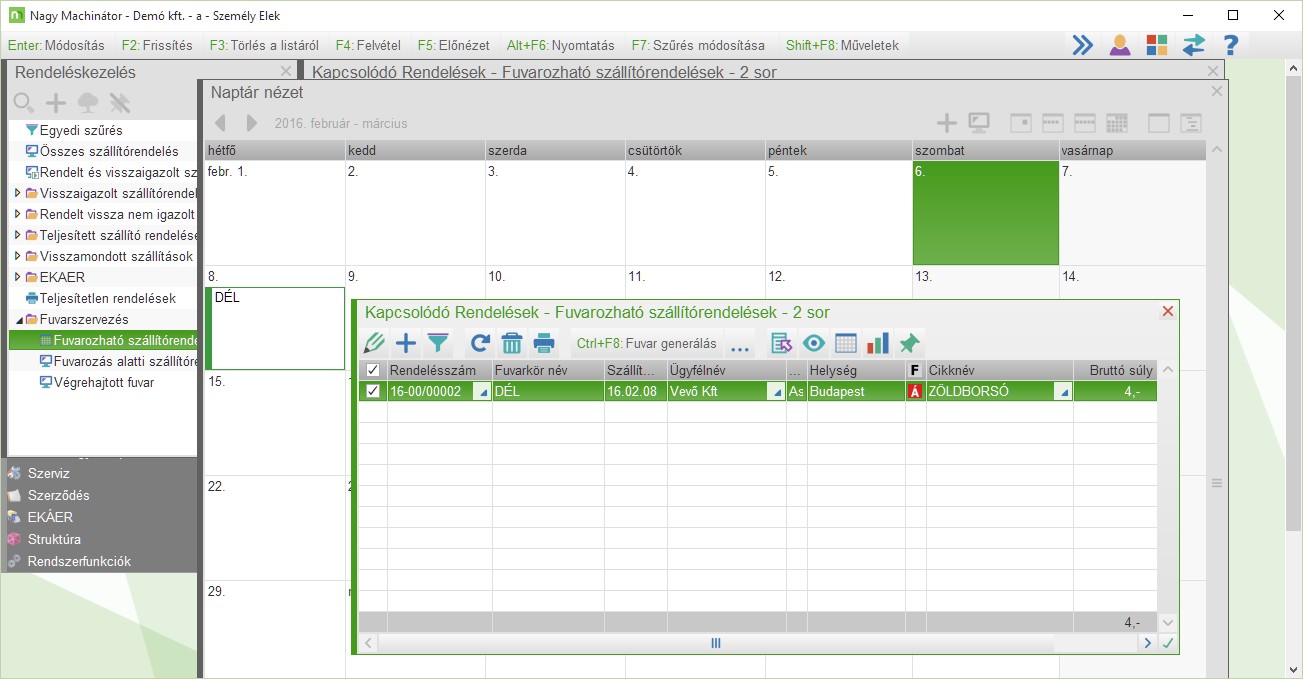The width and height of the screenshot is (1303, 679).
Task: Click Shift+F8: Műveletek command
Action: coord(842,45)
